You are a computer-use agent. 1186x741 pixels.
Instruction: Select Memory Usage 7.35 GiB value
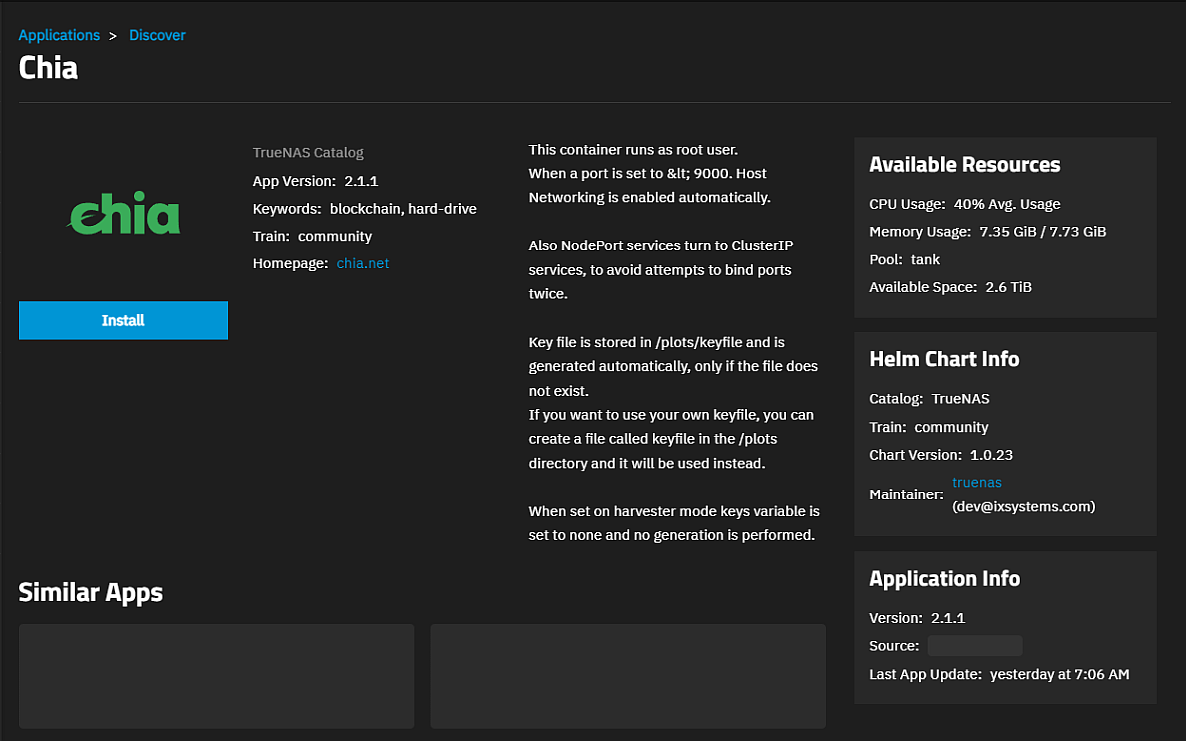click(x=987, y=231)
